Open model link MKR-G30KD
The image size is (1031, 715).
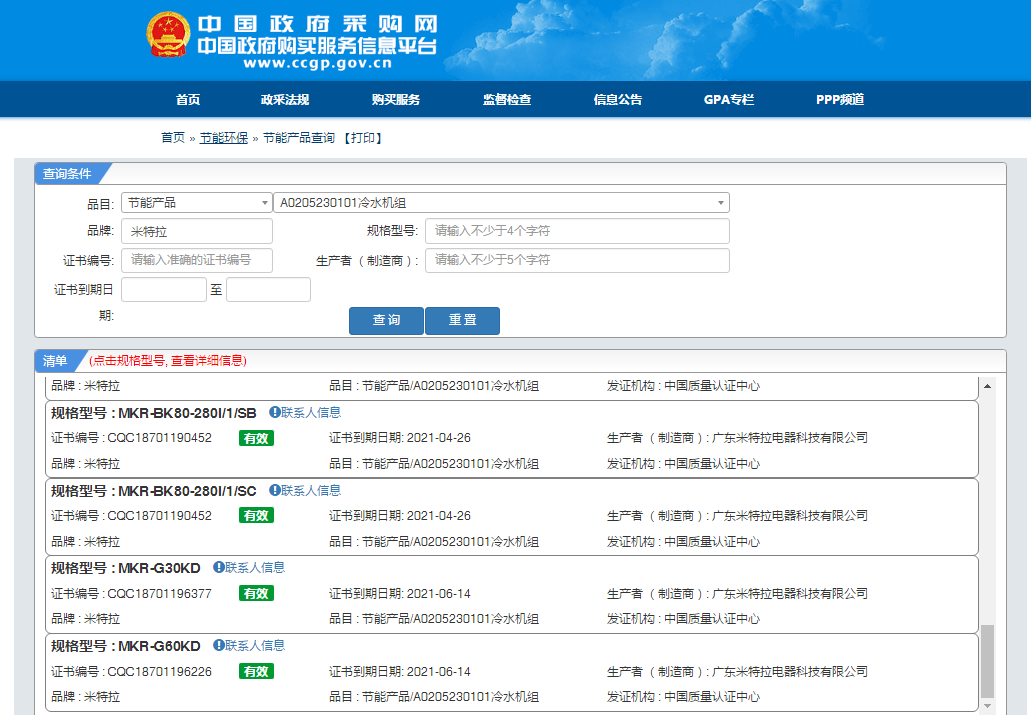pos(159,568)
